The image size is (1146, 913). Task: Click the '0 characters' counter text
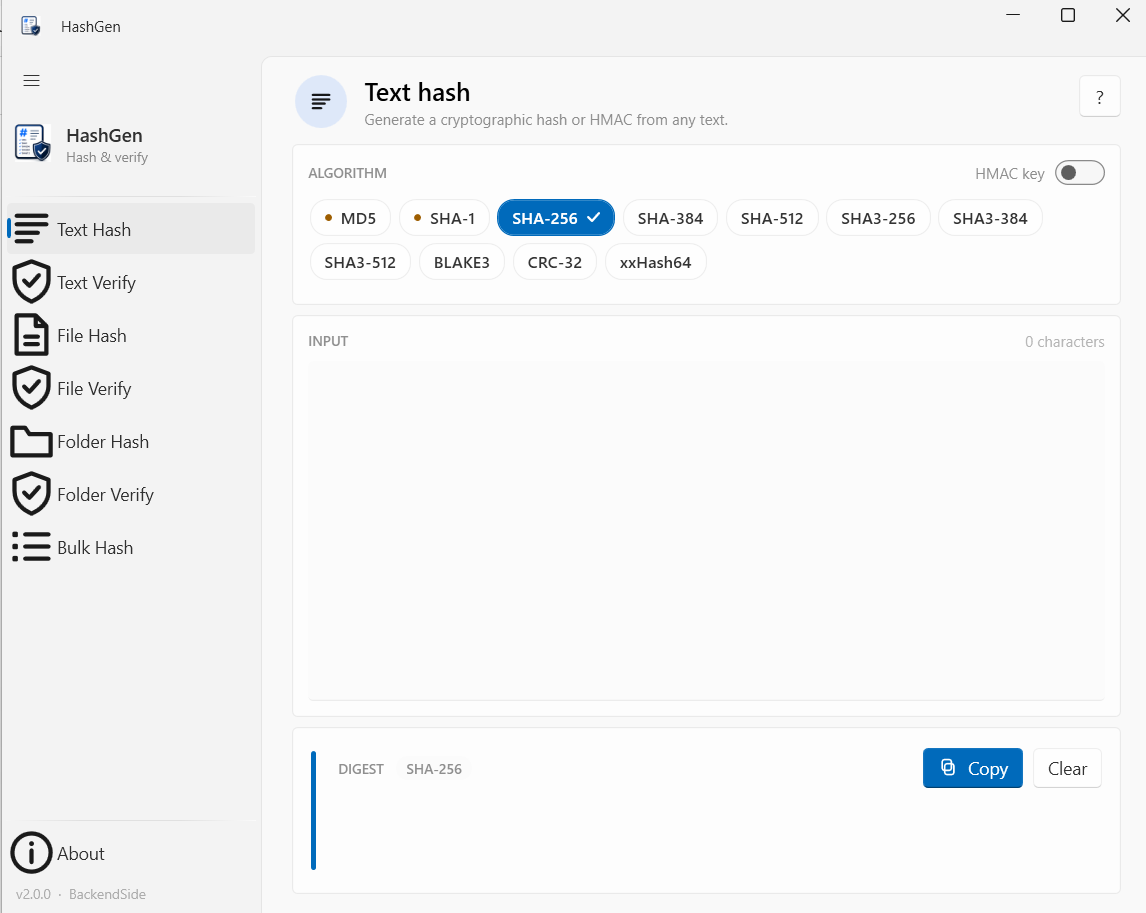[1064, 341]
